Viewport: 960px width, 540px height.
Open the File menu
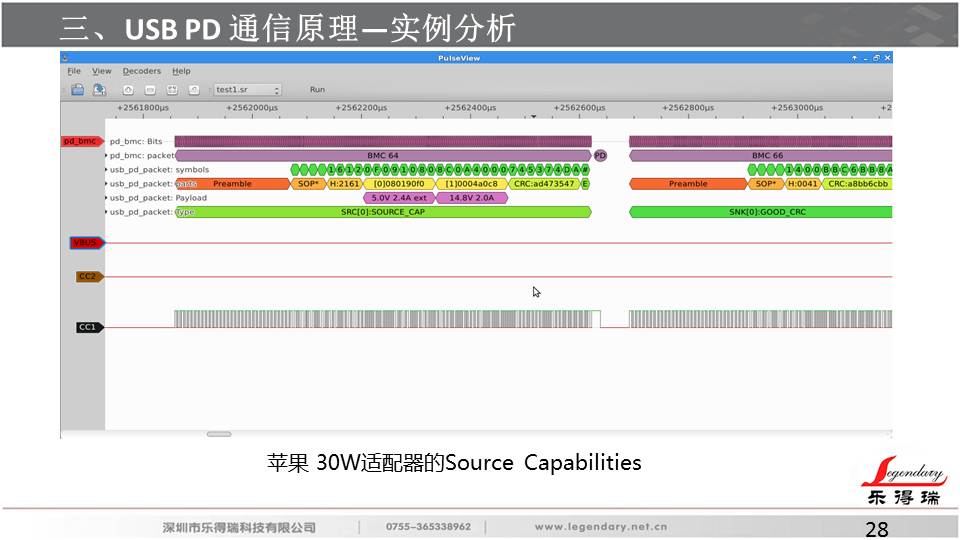74,72
